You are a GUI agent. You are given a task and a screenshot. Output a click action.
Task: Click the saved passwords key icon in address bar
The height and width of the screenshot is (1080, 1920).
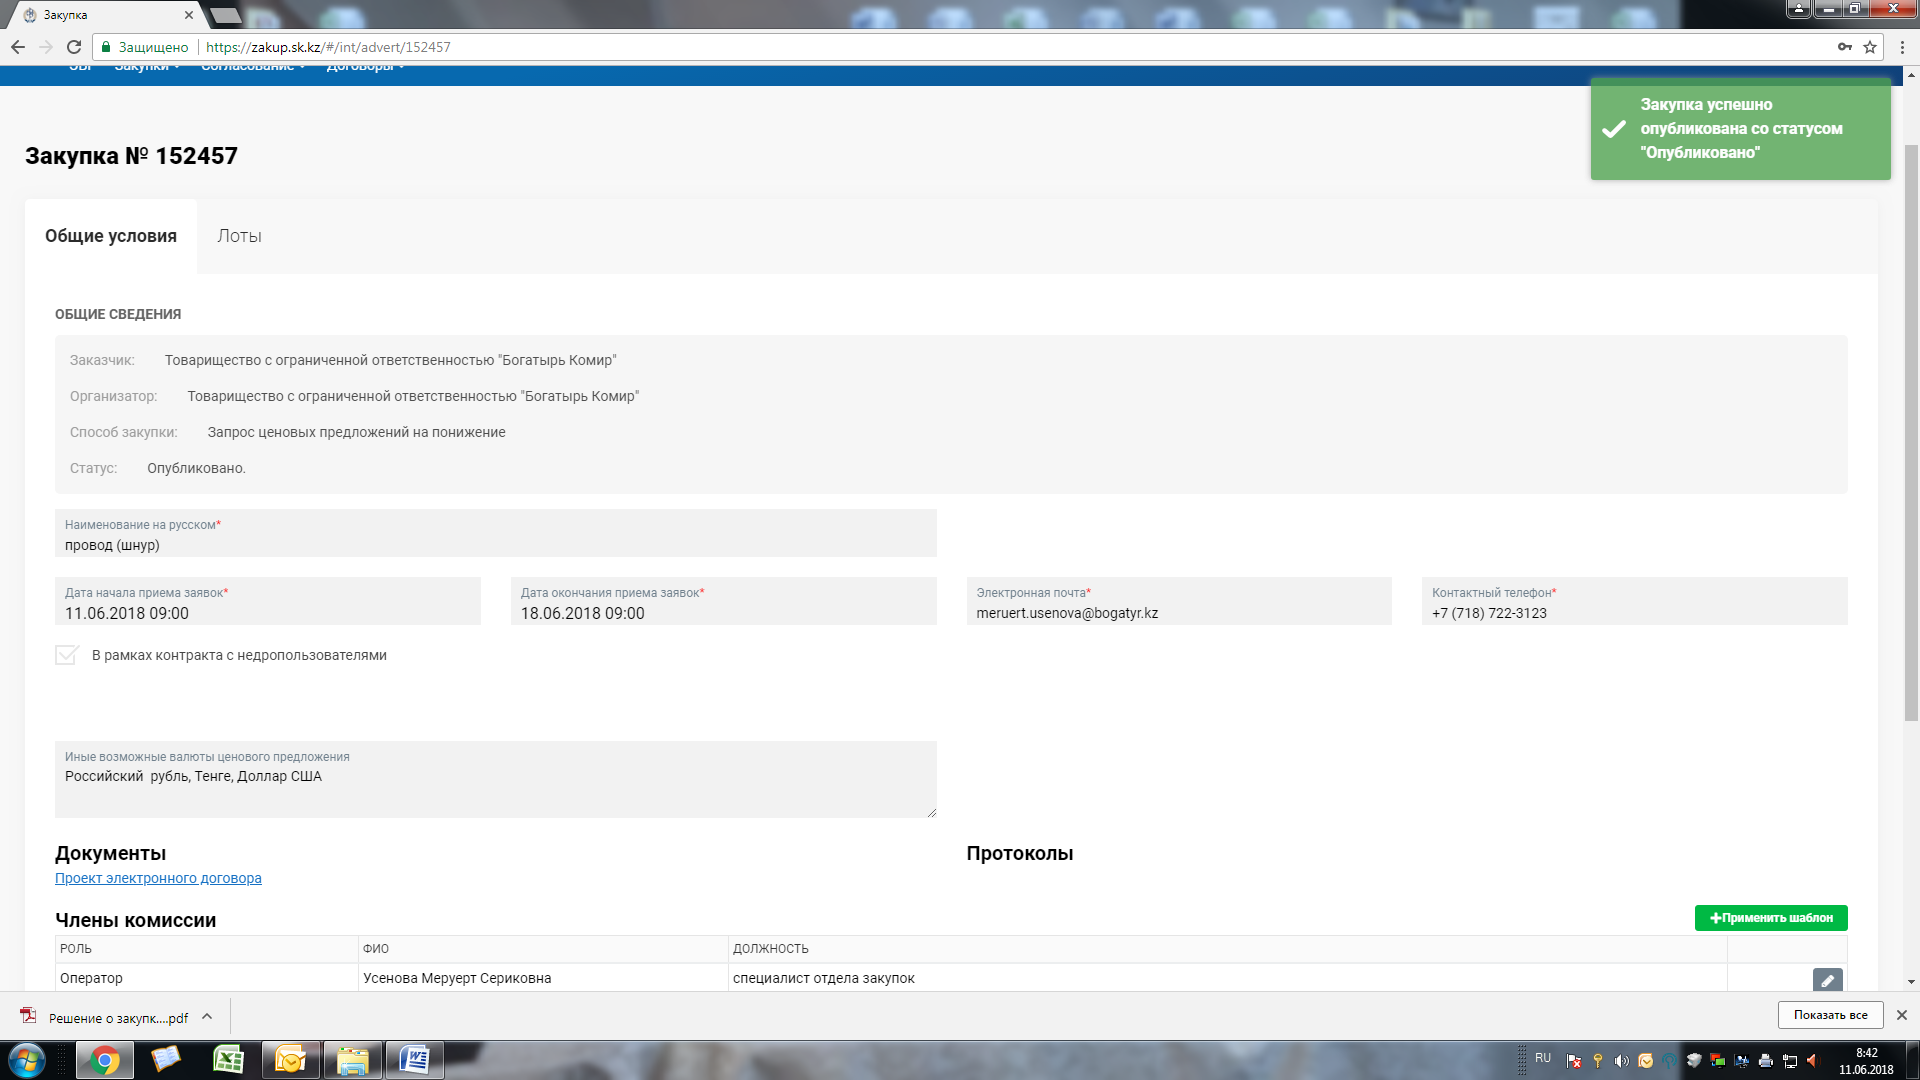1844,47
